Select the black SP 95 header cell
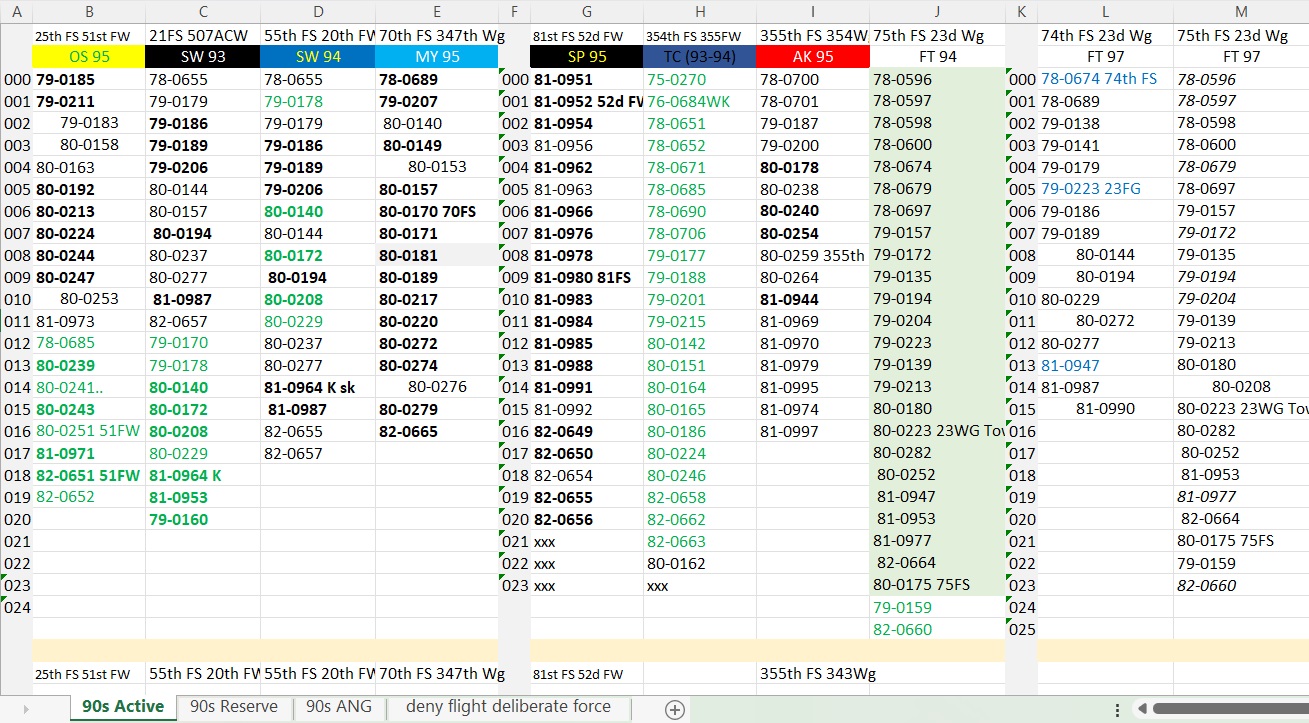This screenshot has width=1309, height=723. tap(587, 57)
